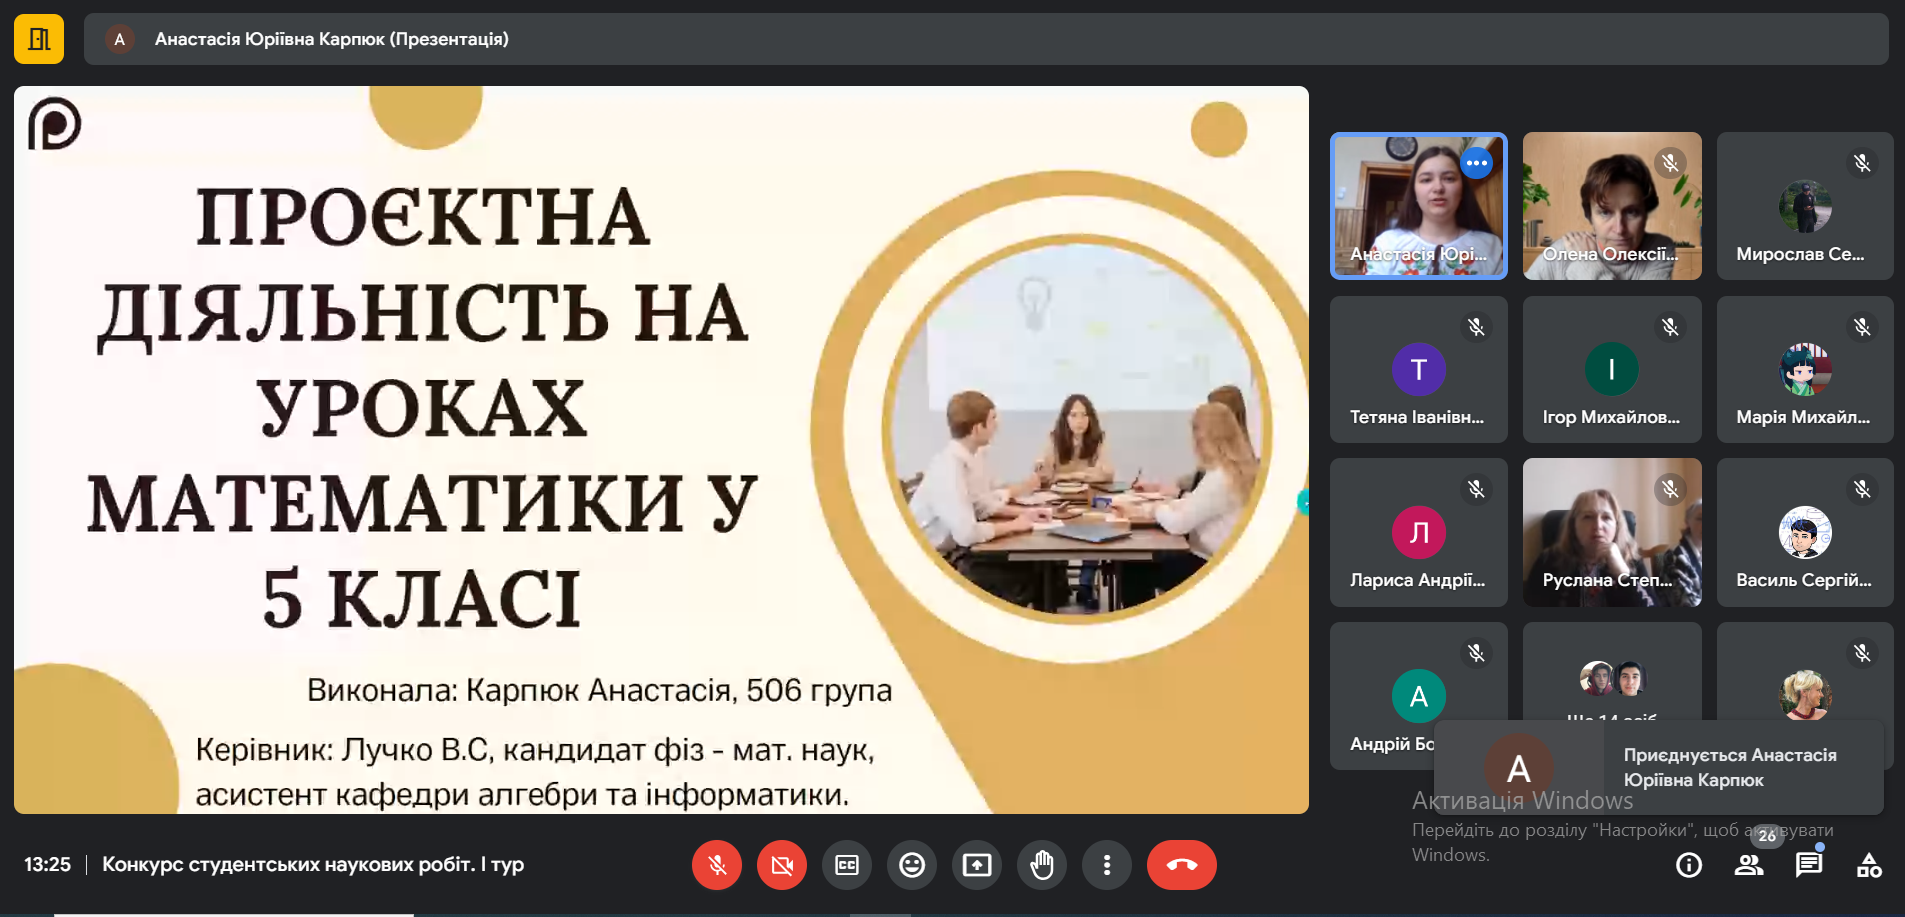The width and height of the screenshot is (1905, 917).
Task: Click the meeting title Конкурс студентських наукових робіт
Action: pos(313,864)
